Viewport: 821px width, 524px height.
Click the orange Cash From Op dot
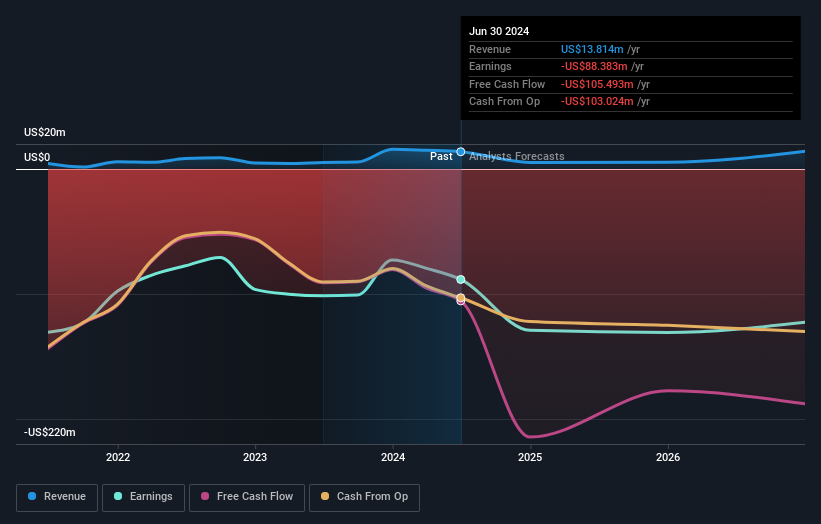(x=325, y=496)
